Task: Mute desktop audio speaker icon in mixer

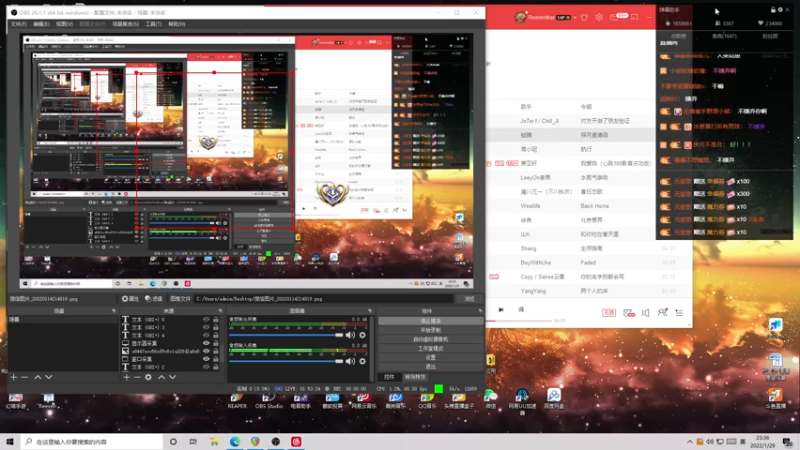Action: point(350,335)
